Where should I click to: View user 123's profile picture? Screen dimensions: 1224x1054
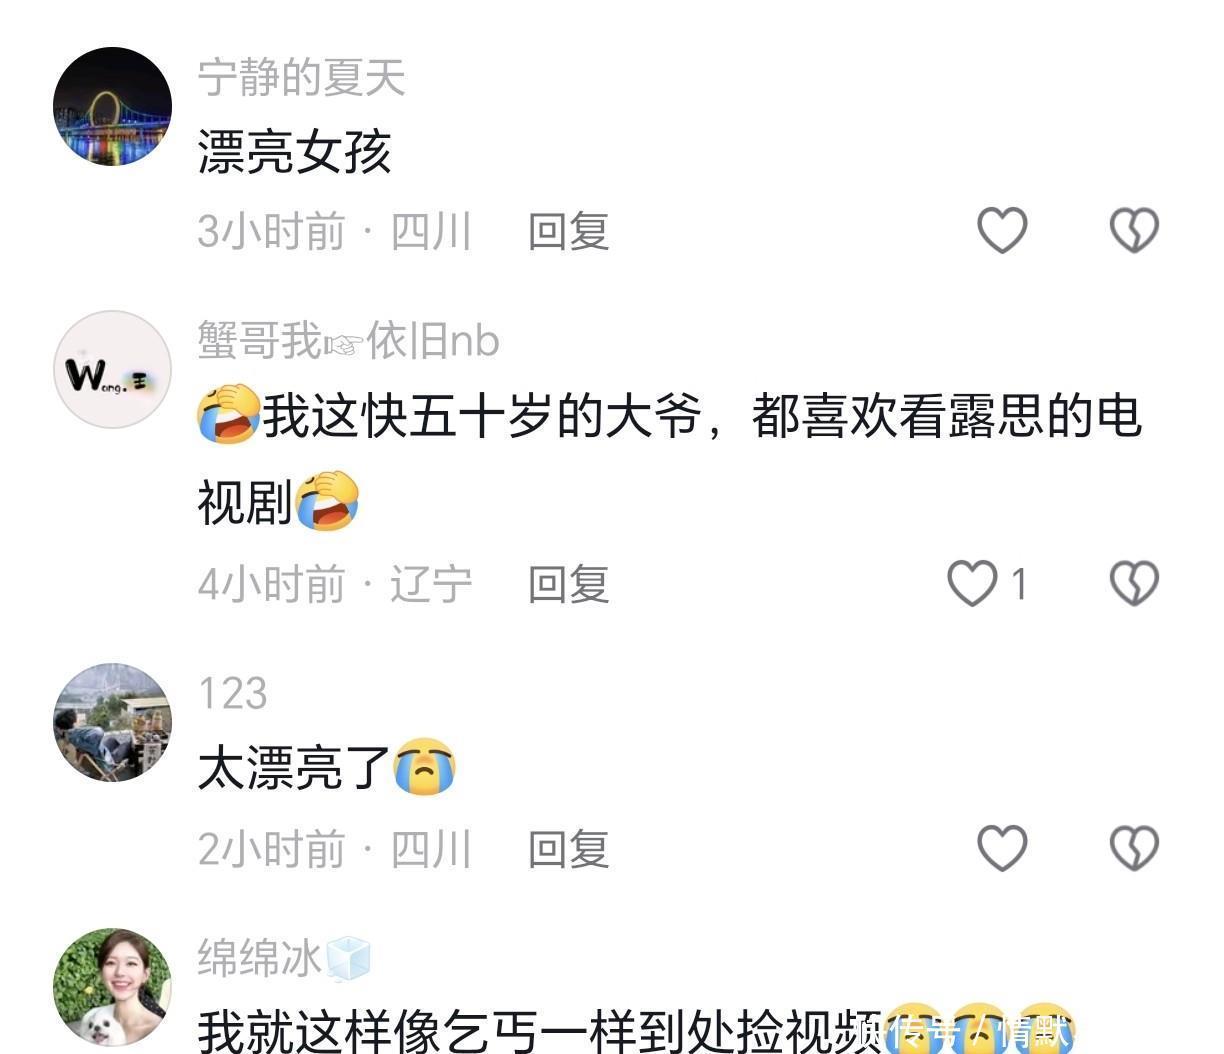[112, 722]
